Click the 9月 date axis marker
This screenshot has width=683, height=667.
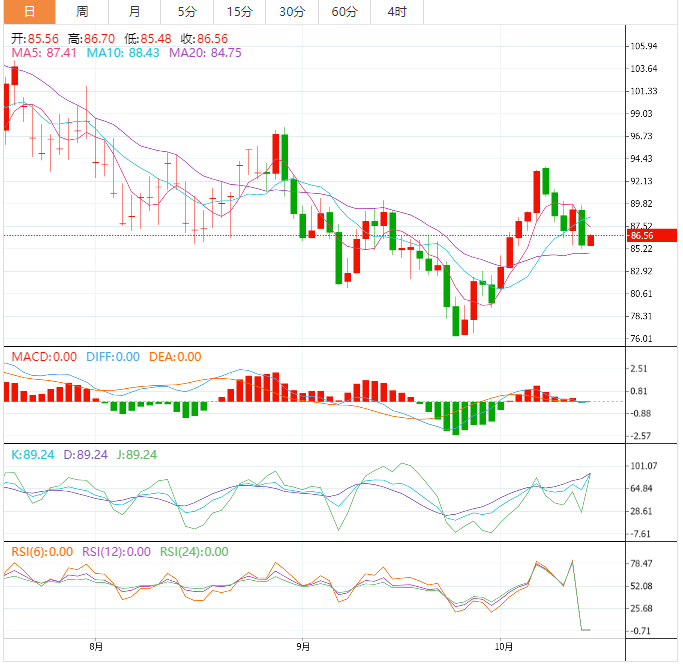[x=303, y=647]
